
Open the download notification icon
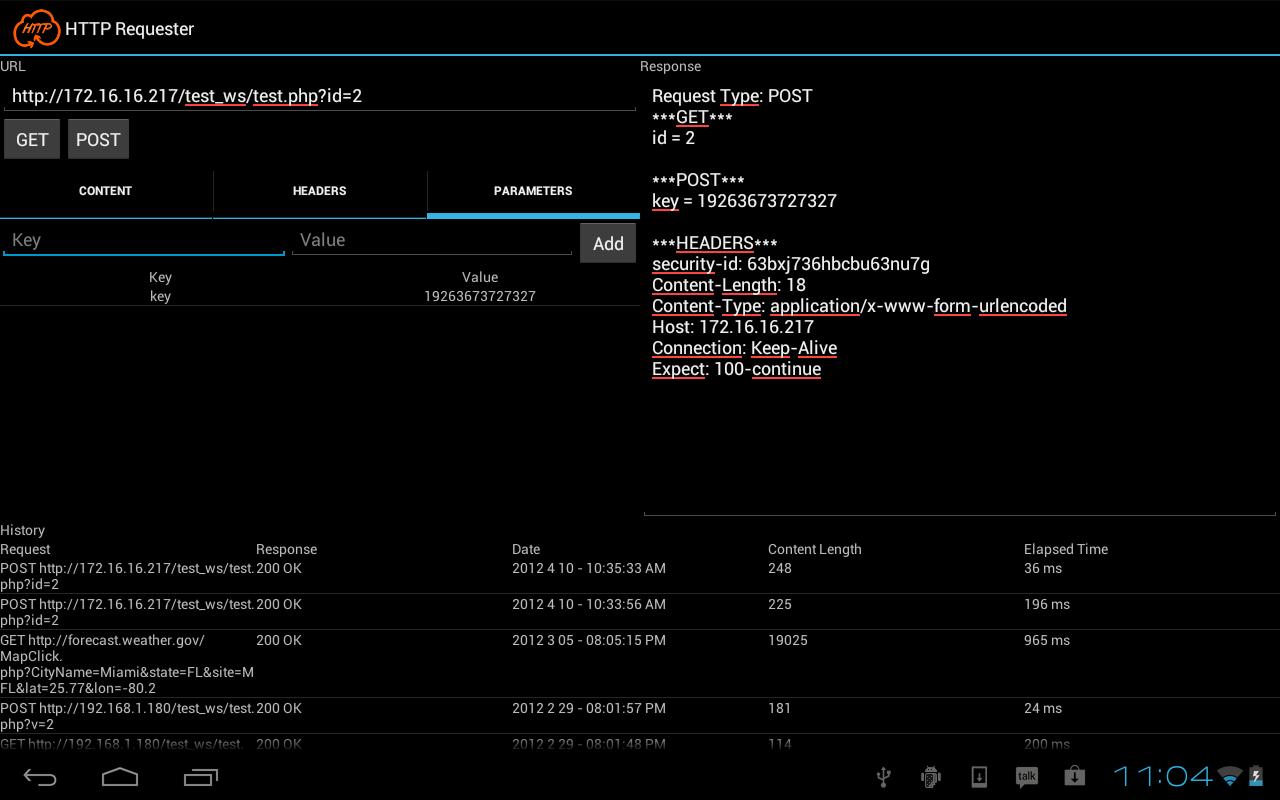tap(979, 777)
